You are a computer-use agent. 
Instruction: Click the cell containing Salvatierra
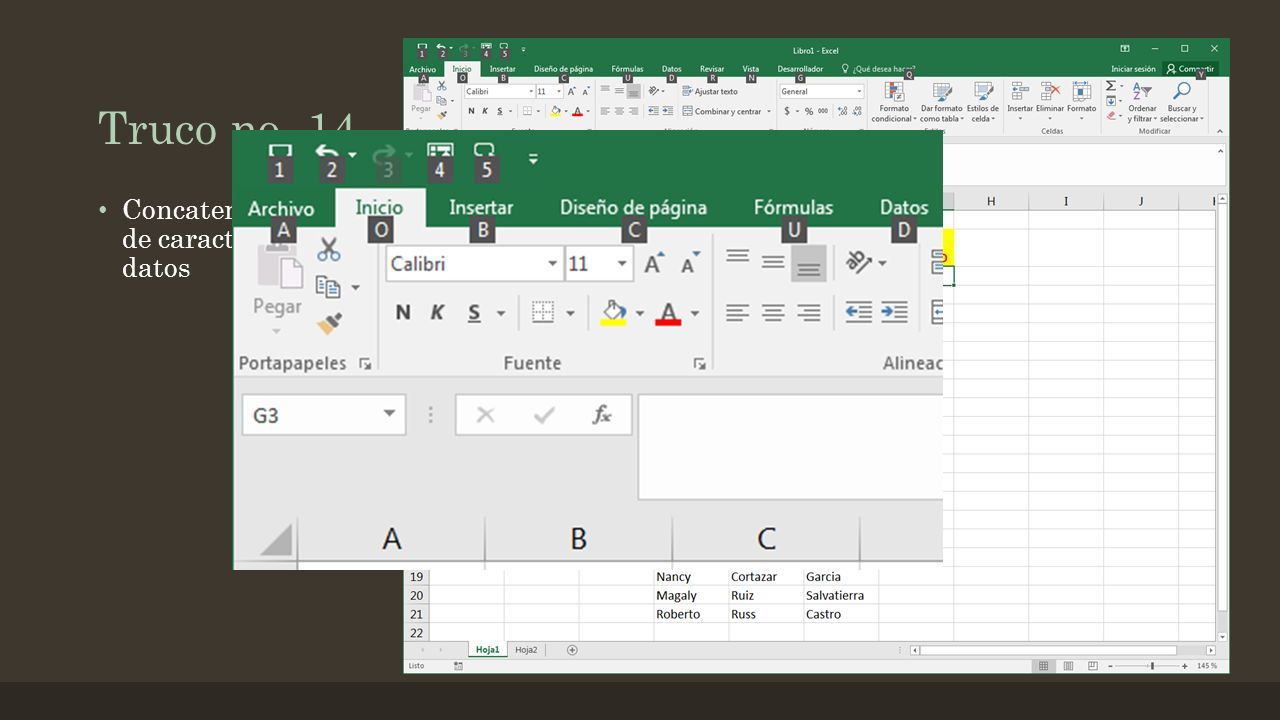tap(841, 595)
